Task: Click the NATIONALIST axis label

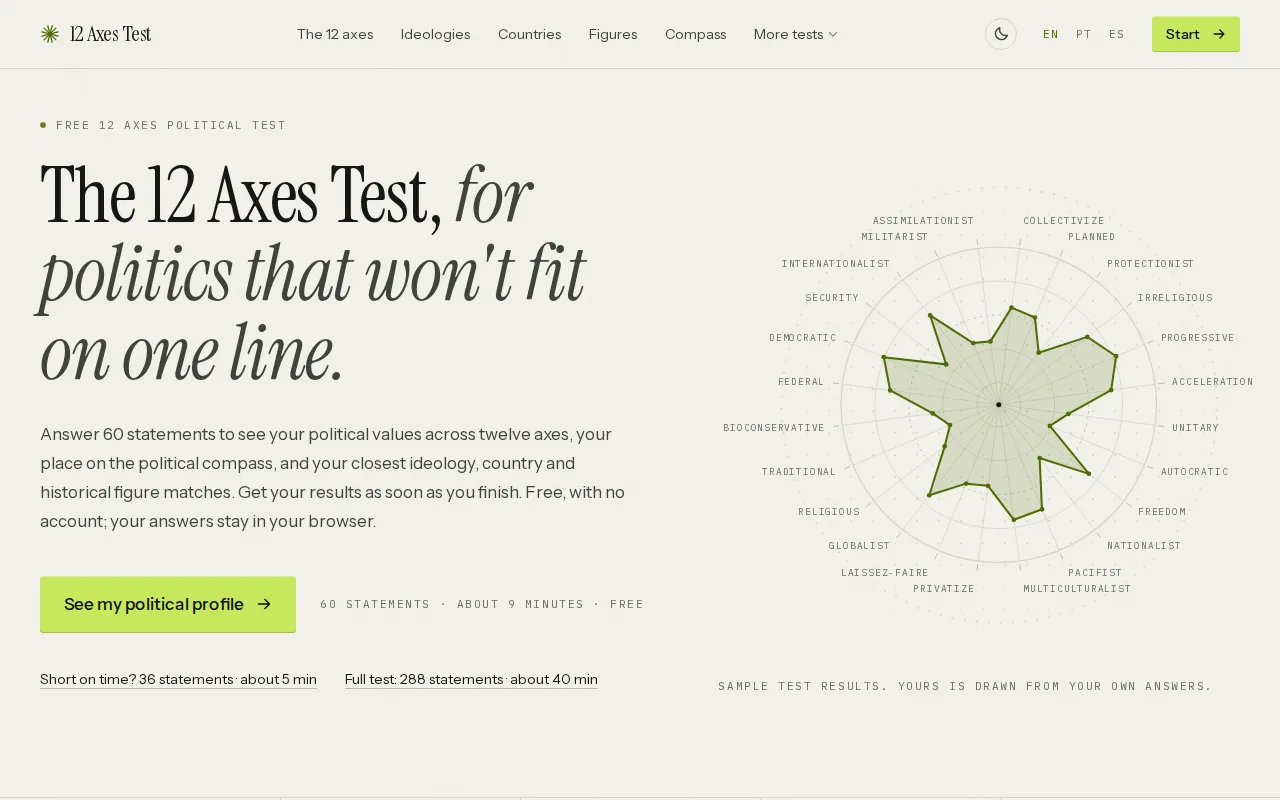Action: pos(1144,546)
